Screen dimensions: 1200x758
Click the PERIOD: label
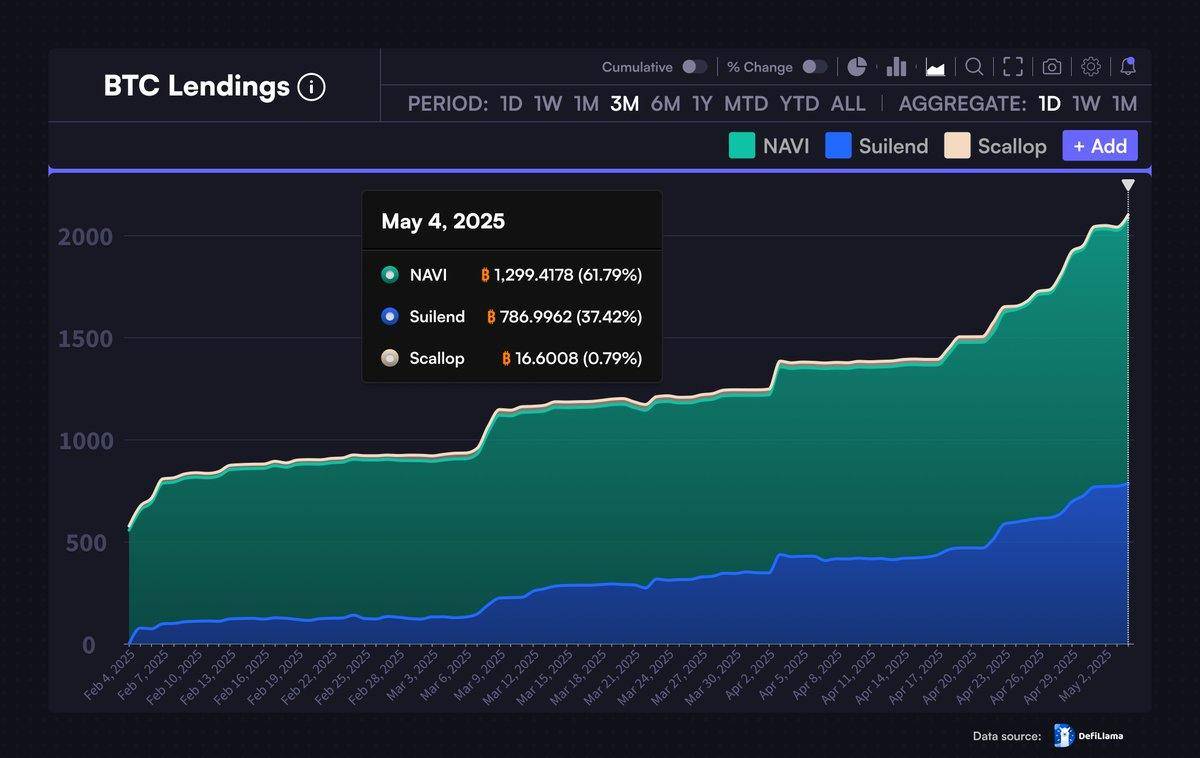click(x=448, y=104)
